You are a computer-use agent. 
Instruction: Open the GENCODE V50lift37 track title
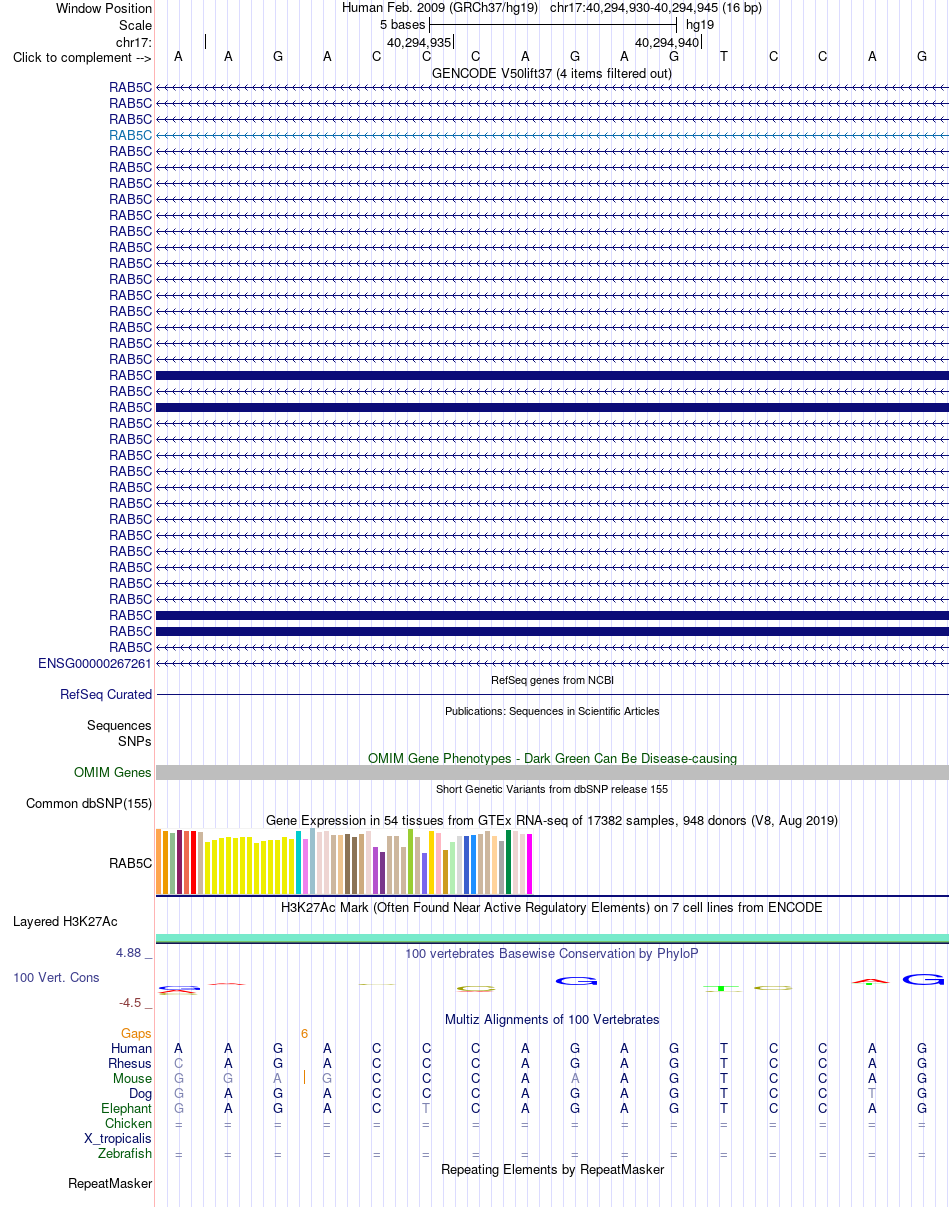tap(552, 73)
